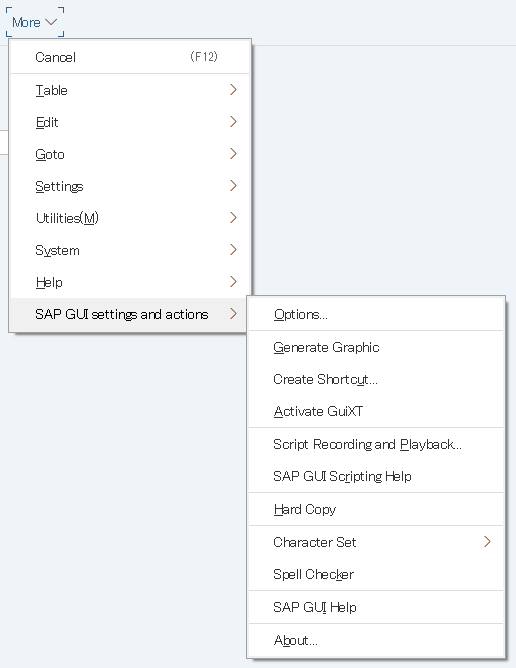The image size is (516, 668).
Task: Expand the Table submenu
Action: click(x=130, y=90)
